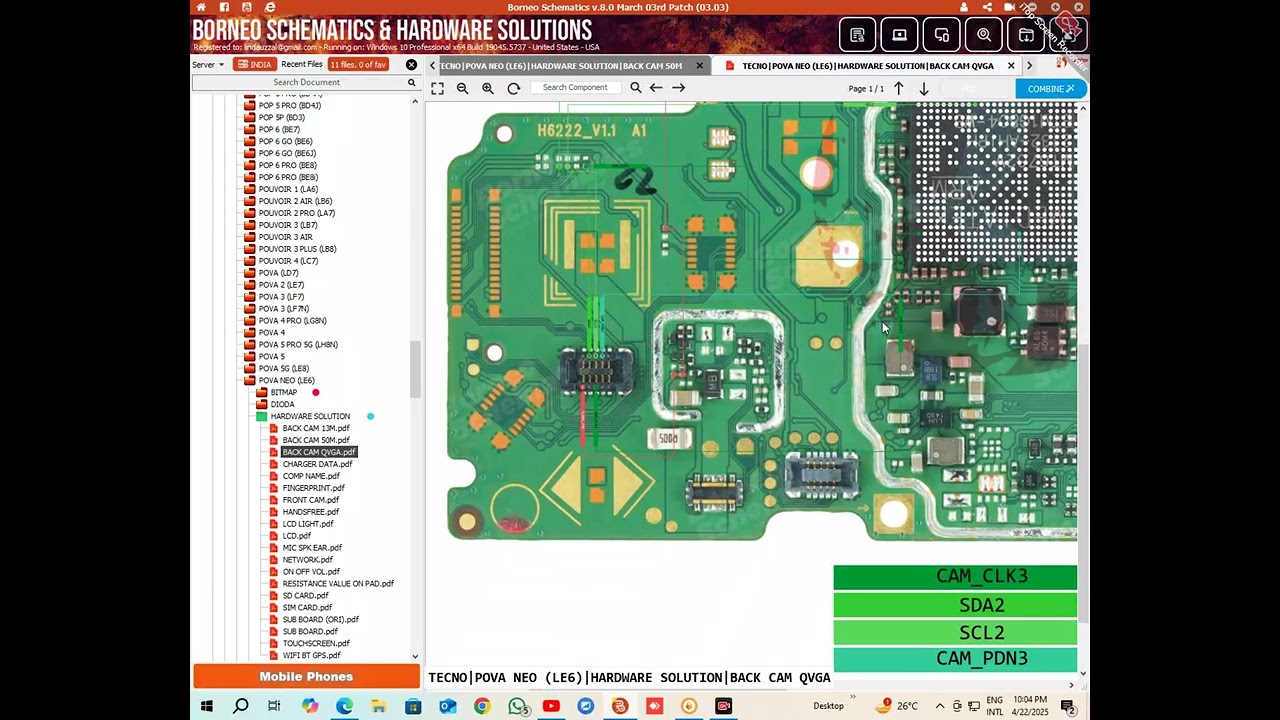1280x720 pixels.
Task: Open the Server dropdown
Action: click(209, 65)
